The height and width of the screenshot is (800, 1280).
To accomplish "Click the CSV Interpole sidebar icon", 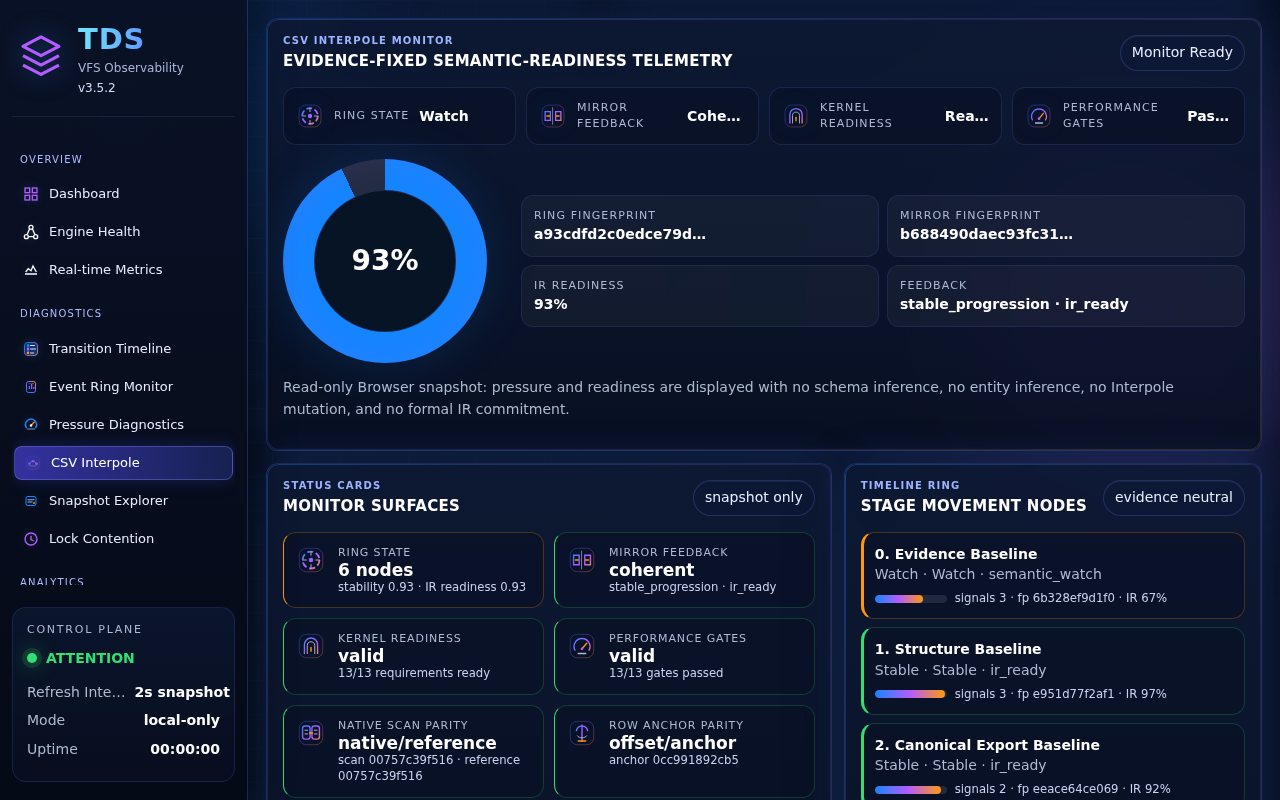I will 33,463.
